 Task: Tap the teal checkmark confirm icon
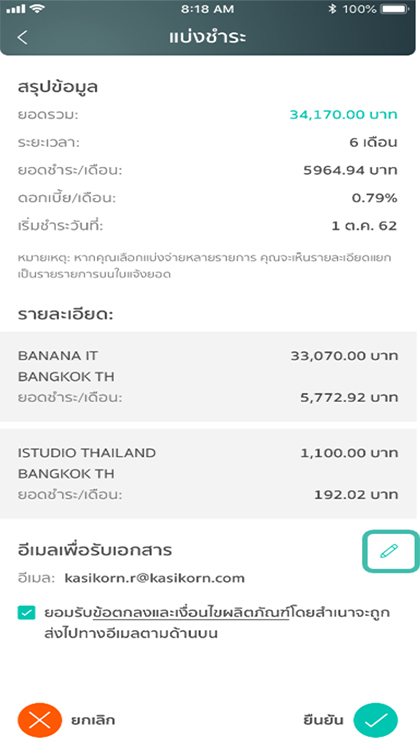(376, 720)
